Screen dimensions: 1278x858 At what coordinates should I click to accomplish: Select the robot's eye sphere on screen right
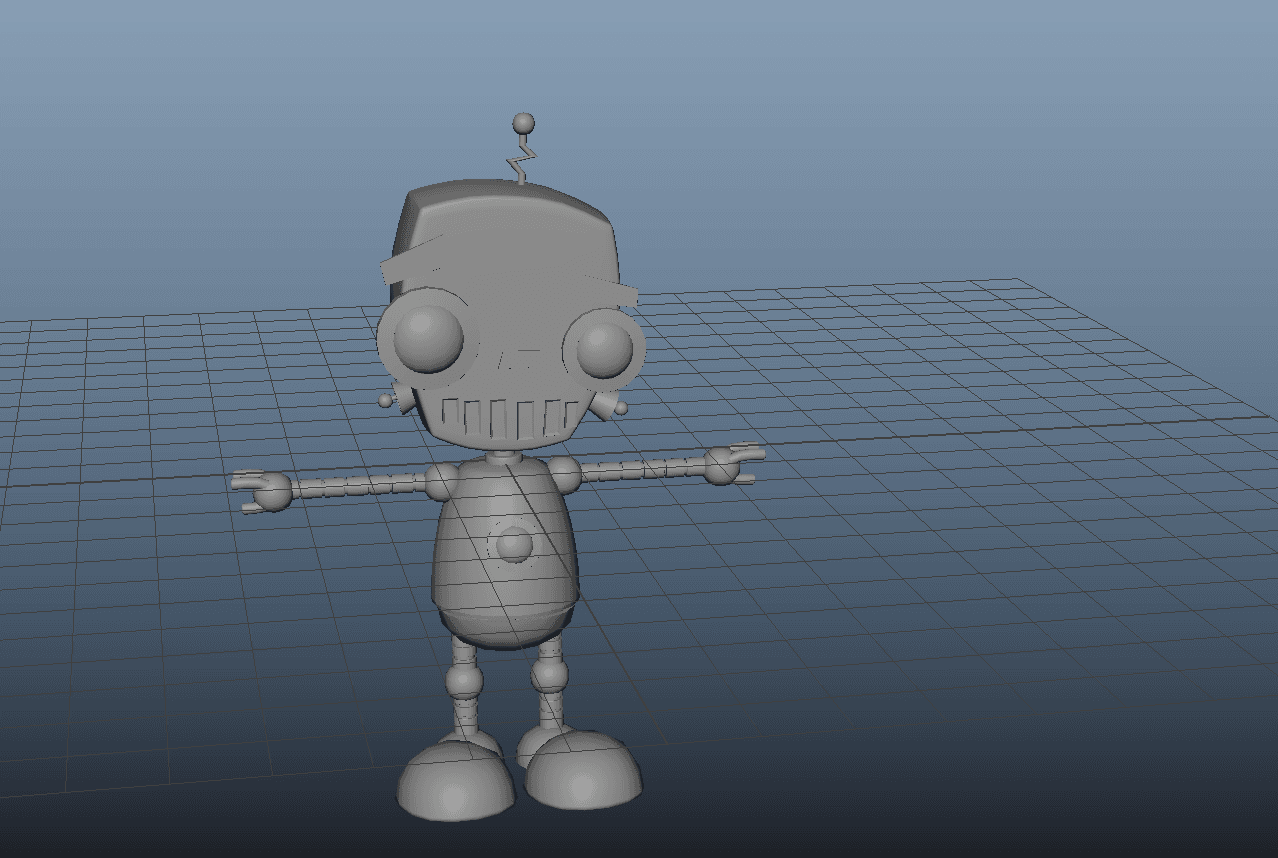(605, 348)
